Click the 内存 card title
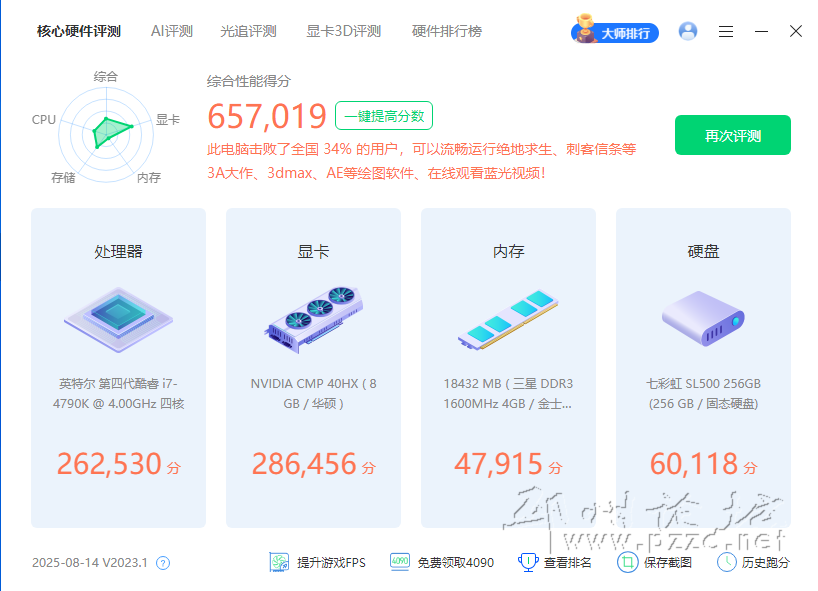This screenshot has height=591, width=818. [509, 251]
